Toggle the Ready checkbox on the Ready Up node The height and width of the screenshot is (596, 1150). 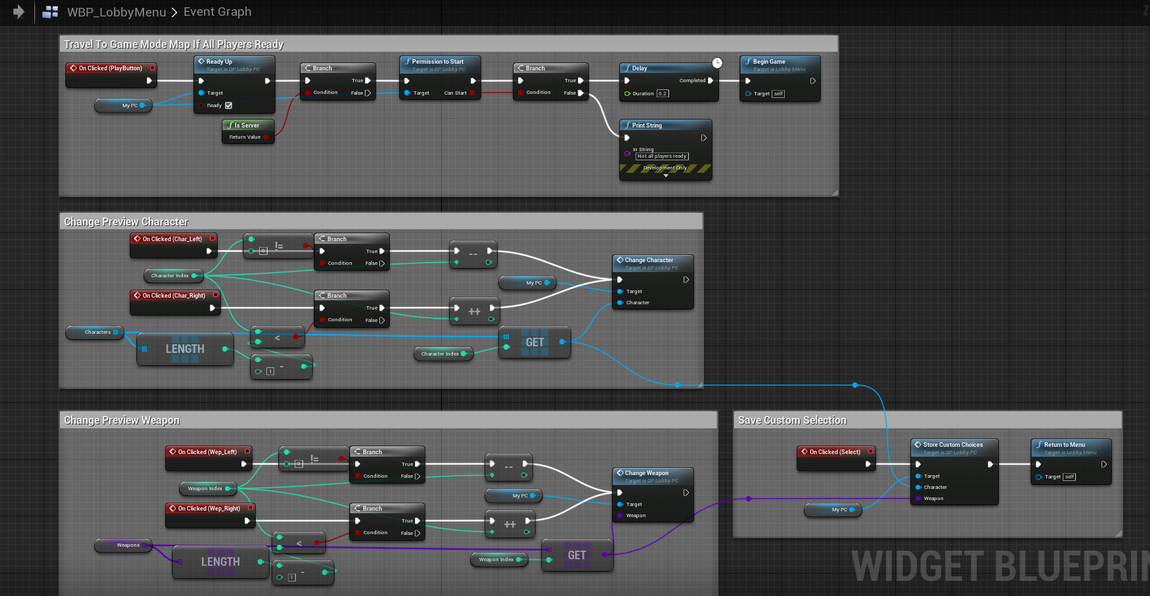coord(229,105)
